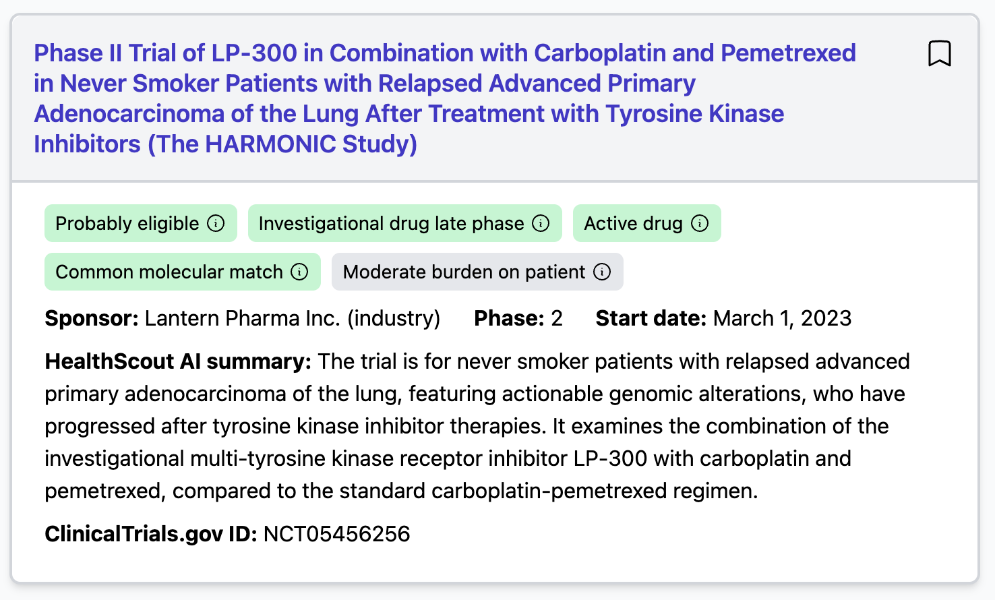Viewport: 995px width, 600px height.
Task: Click the Sponsor label
Action: pyautogui.click(x=91, y=319)
